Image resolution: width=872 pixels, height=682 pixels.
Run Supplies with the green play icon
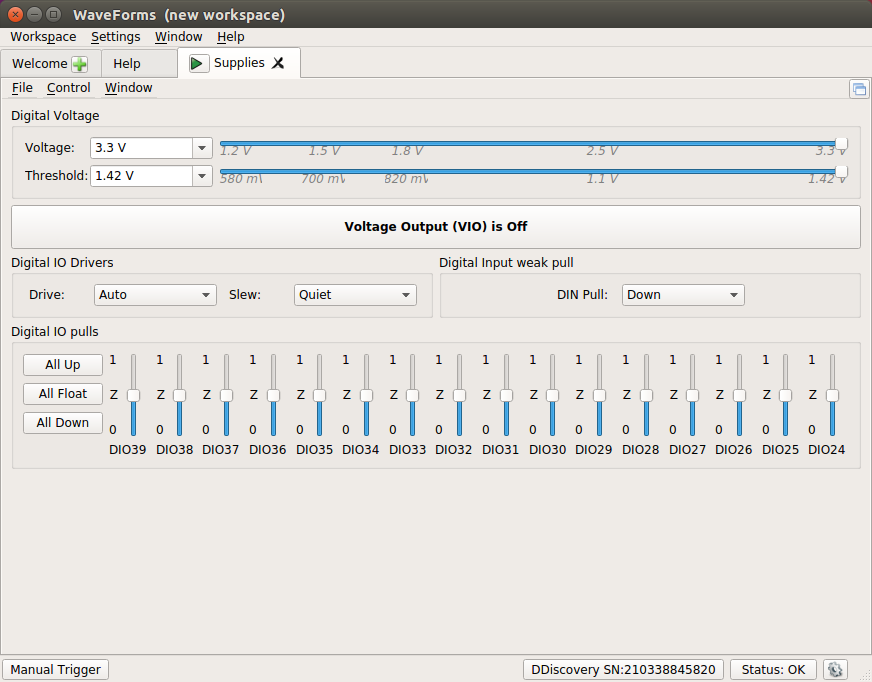[199, 63]
